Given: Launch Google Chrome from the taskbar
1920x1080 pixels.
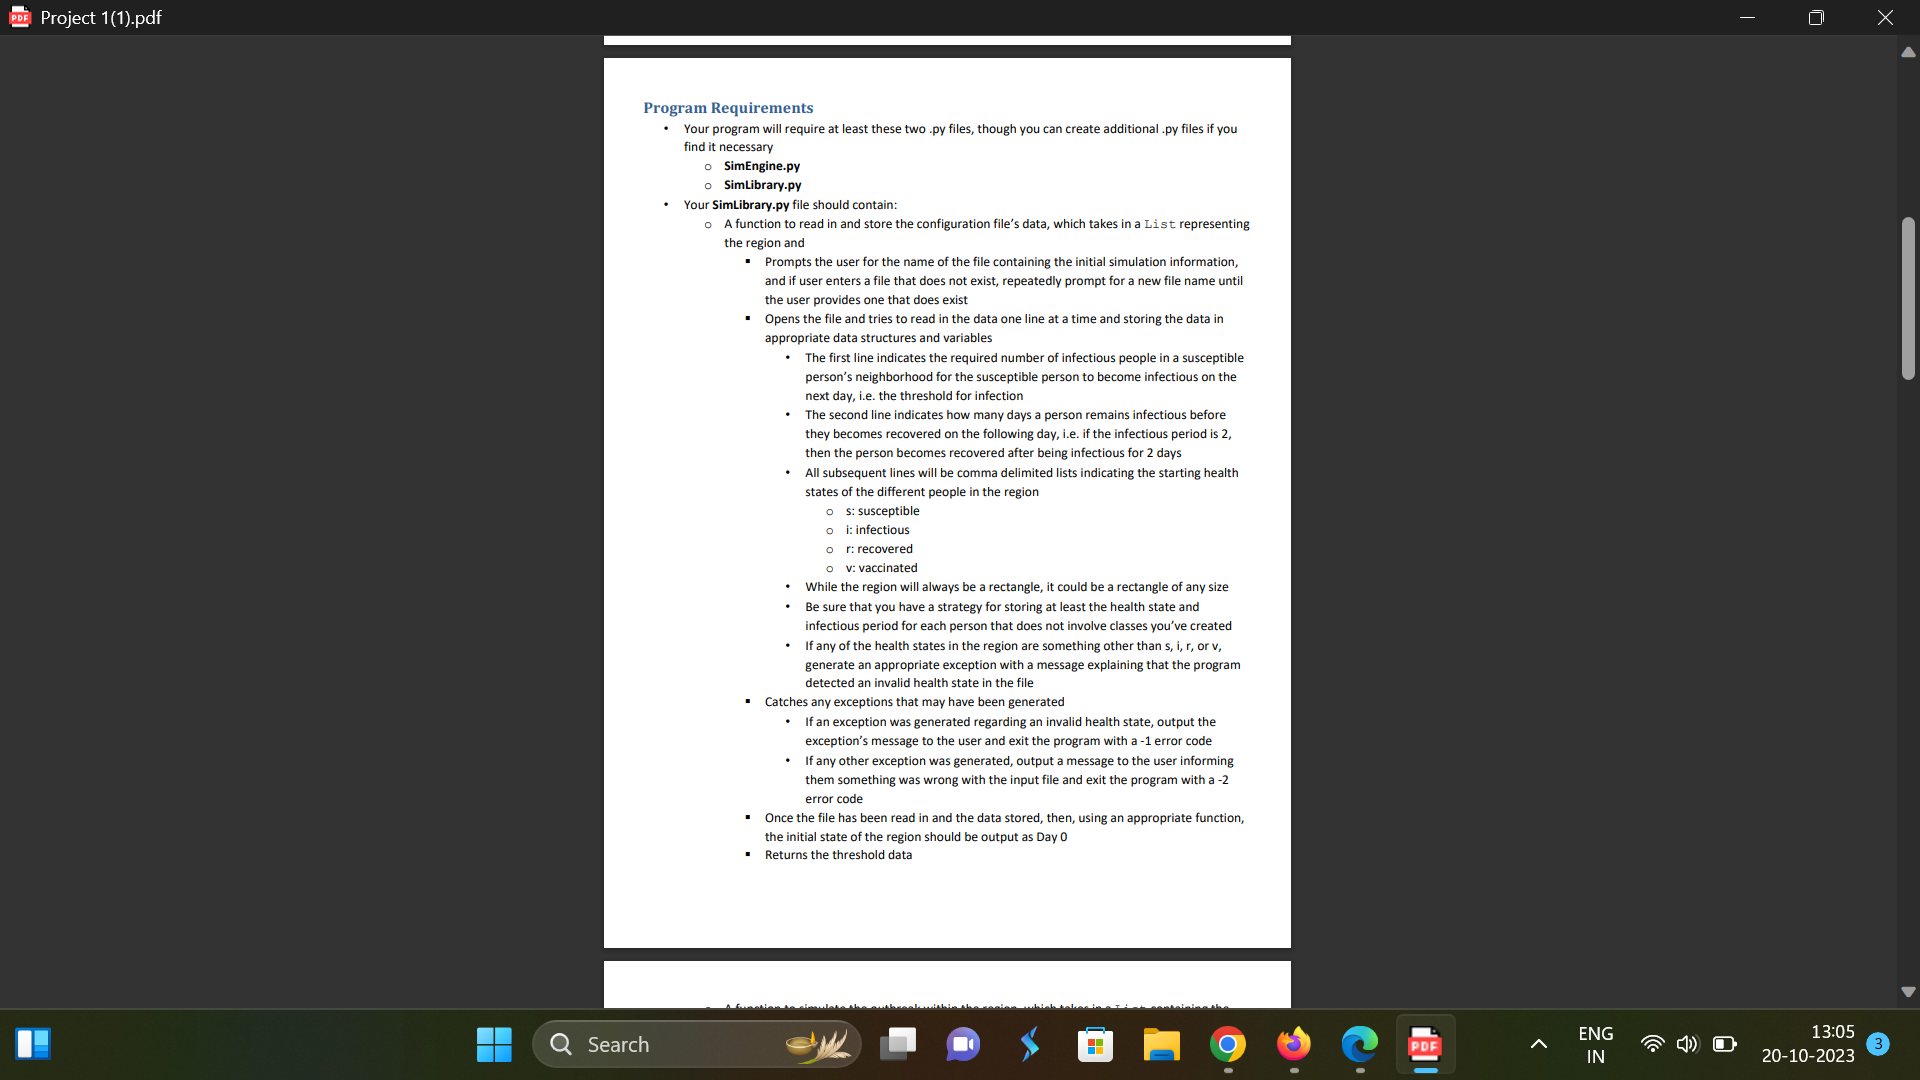Looking at the screenshot, I should click(x=1228, y=1043).
